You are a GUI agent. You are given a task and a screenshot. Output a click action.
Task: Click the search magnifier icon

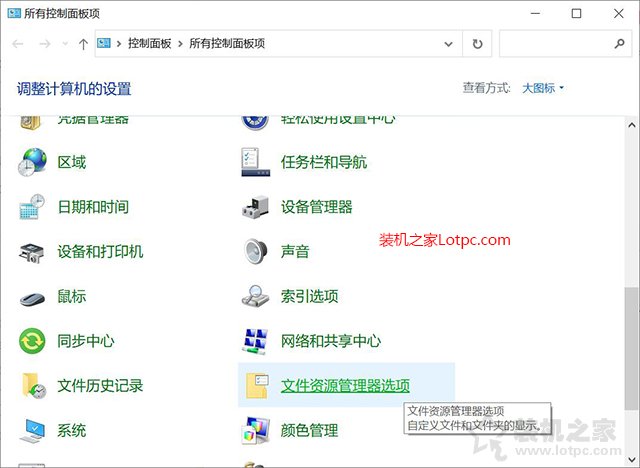pyautogui.click(x=619, y=43)
